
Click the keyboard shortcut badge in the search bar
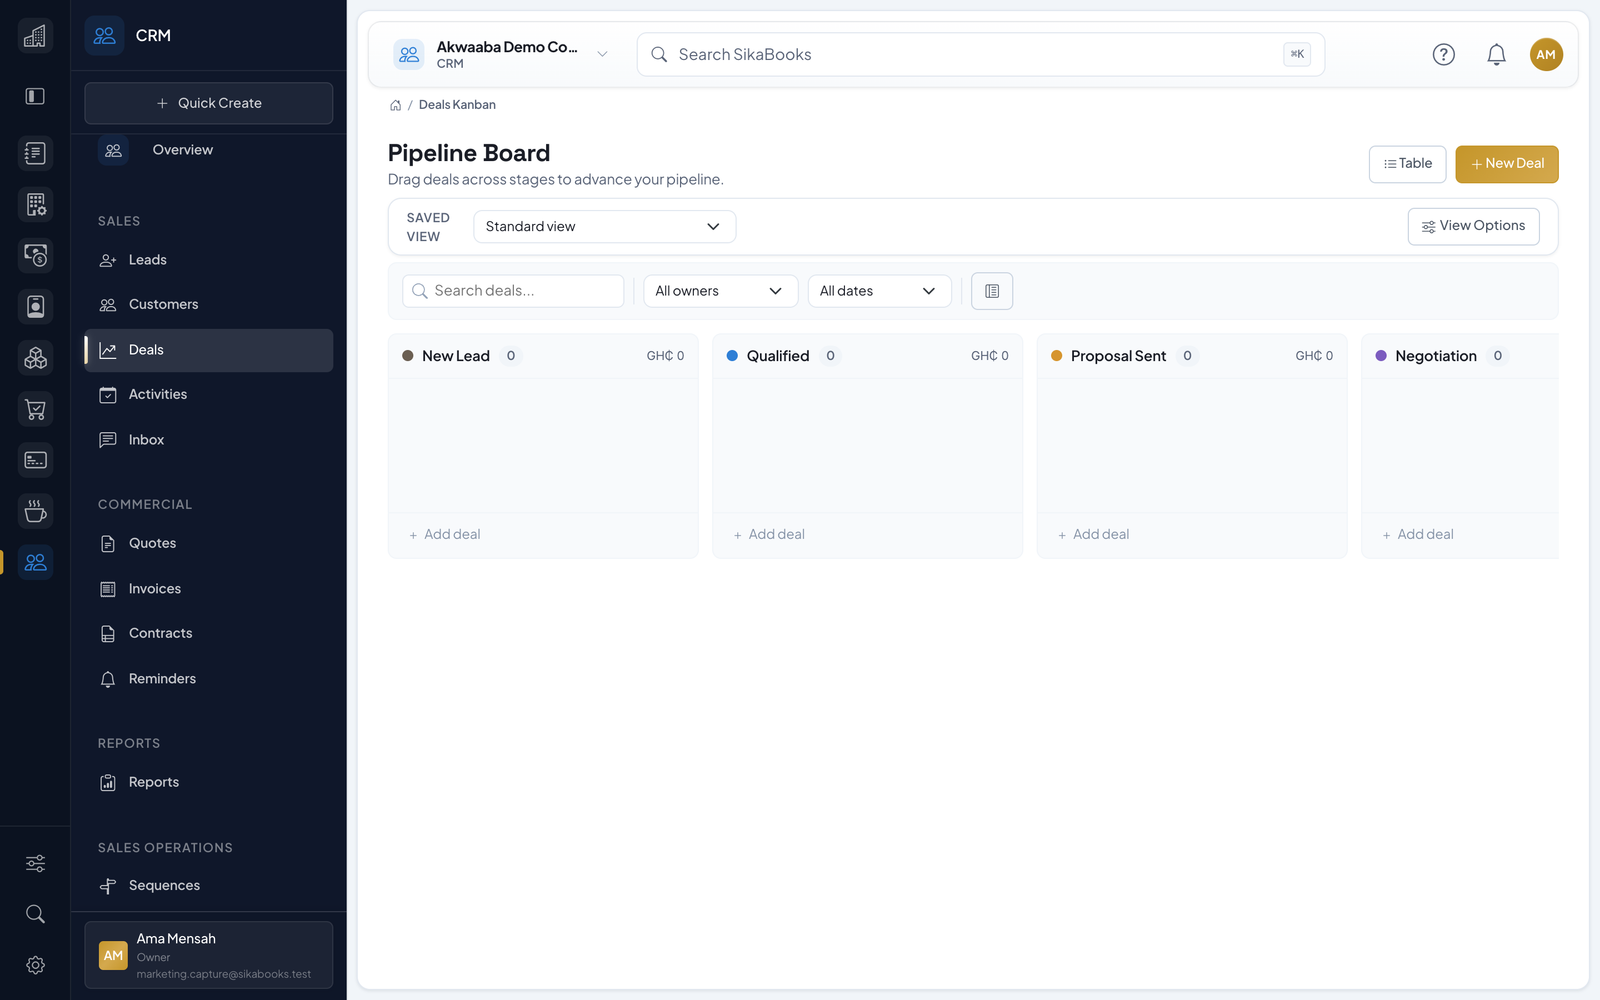[x=1297, y=55]
